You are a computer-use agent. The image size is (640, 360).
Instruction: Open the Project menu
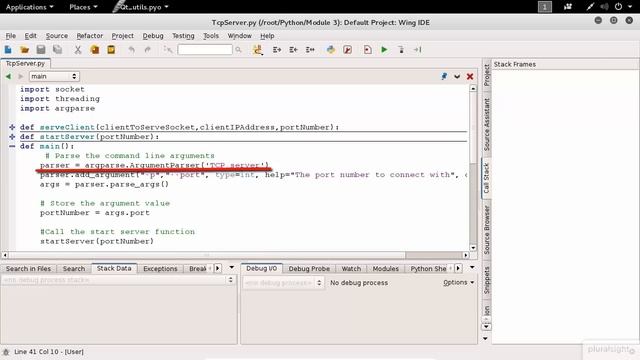click(122, 36)
